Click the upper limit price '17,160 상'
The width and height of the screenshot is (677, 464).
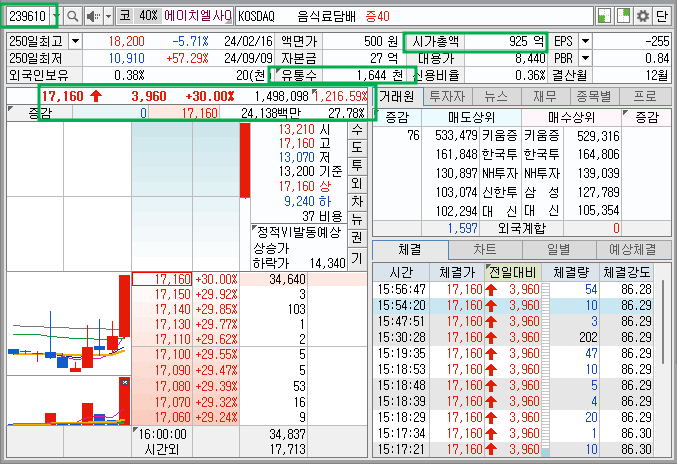[304, 186]
